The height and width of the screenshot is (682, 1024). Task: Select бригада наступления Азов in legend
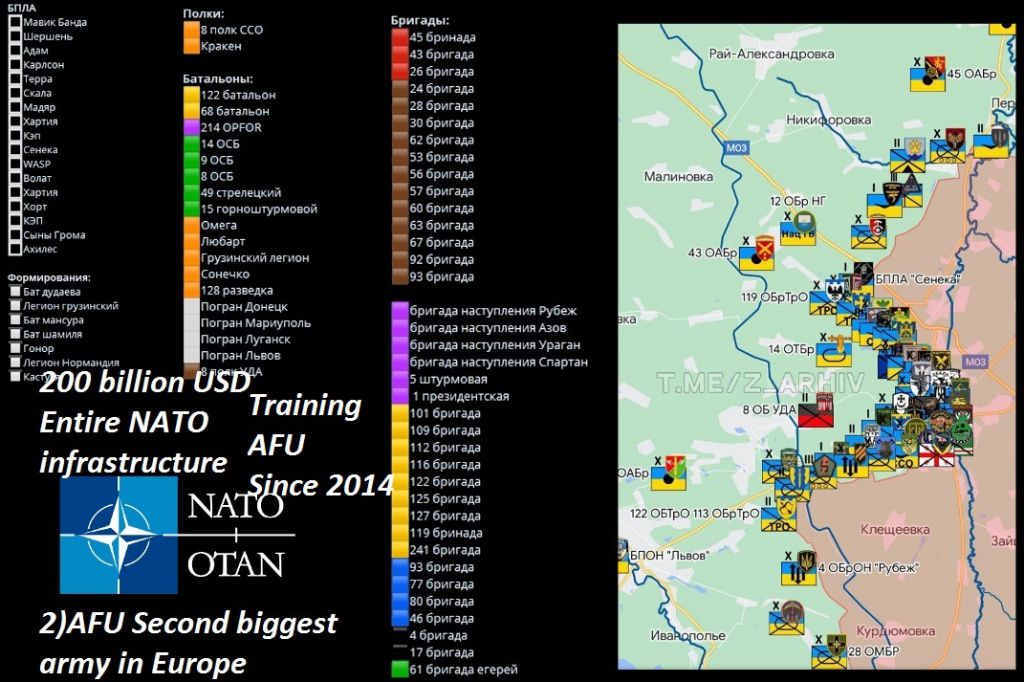tap(488, 328)
